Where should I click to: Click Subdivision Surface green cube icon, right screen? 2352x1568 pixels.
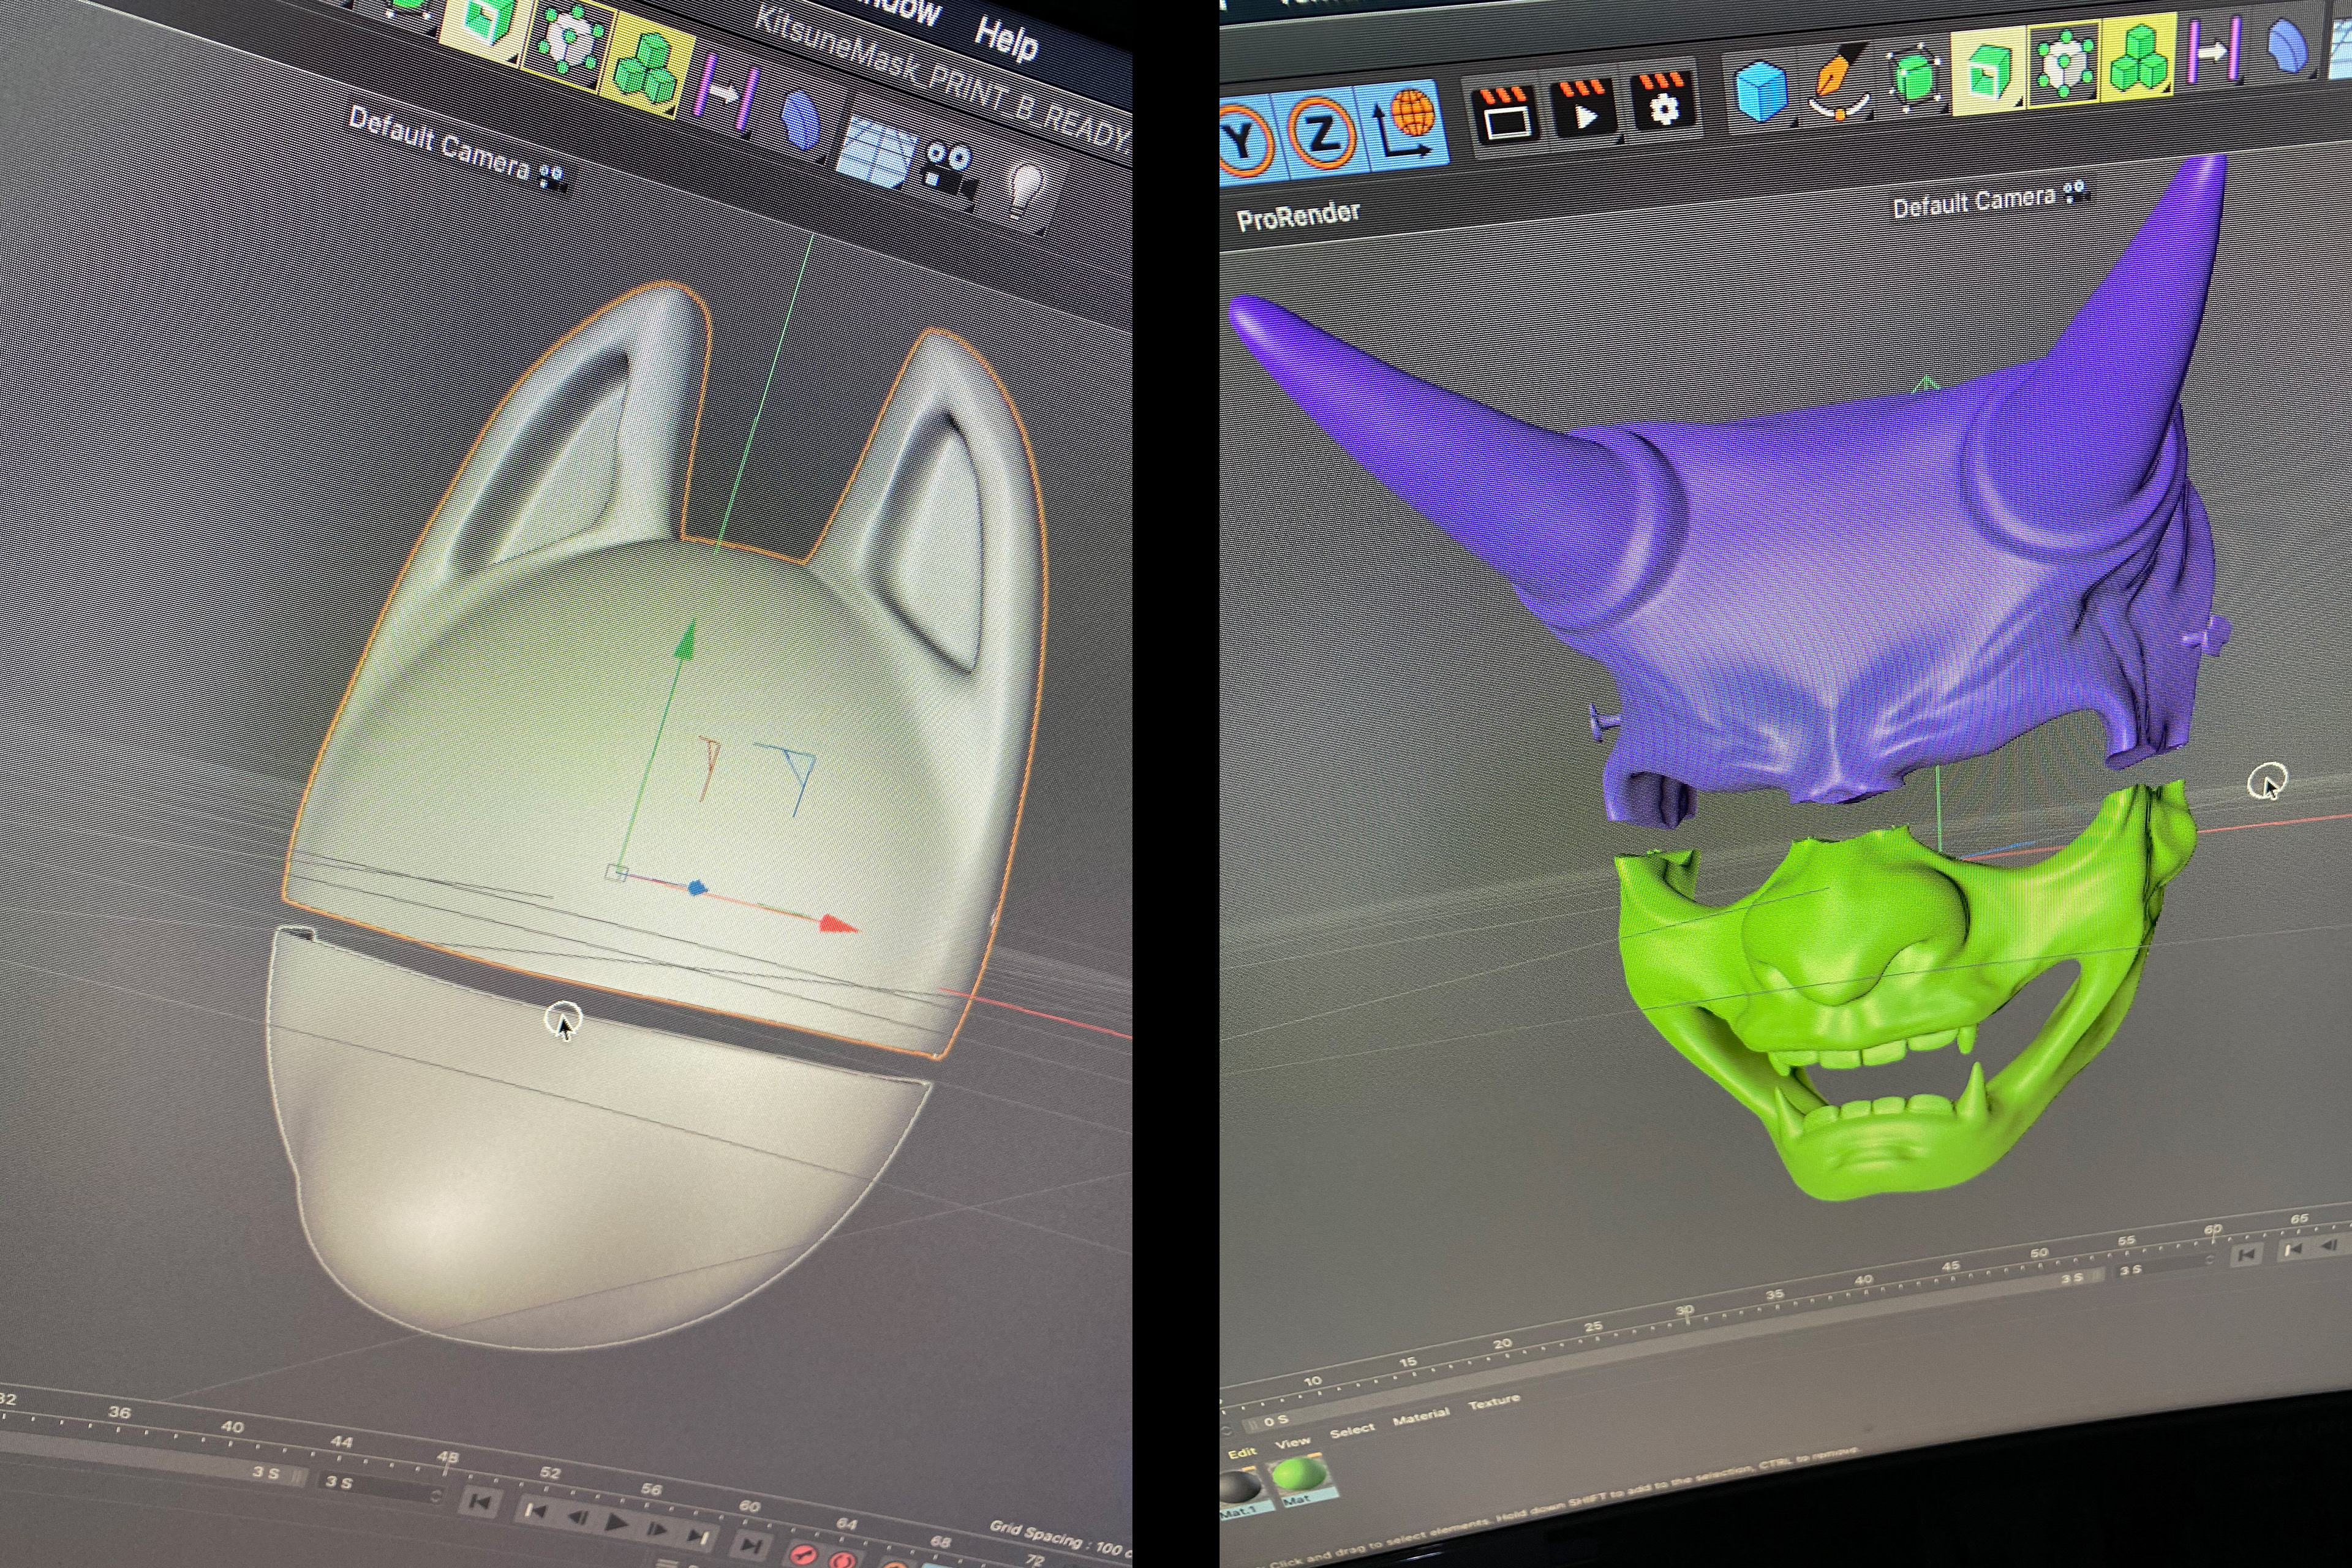[1913, 76]
